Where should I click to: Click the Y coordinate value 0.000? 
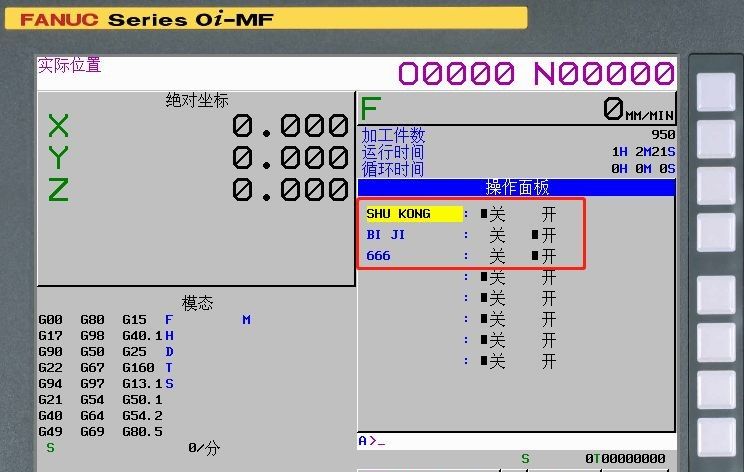pyautogui.click(x=290, y=157)
